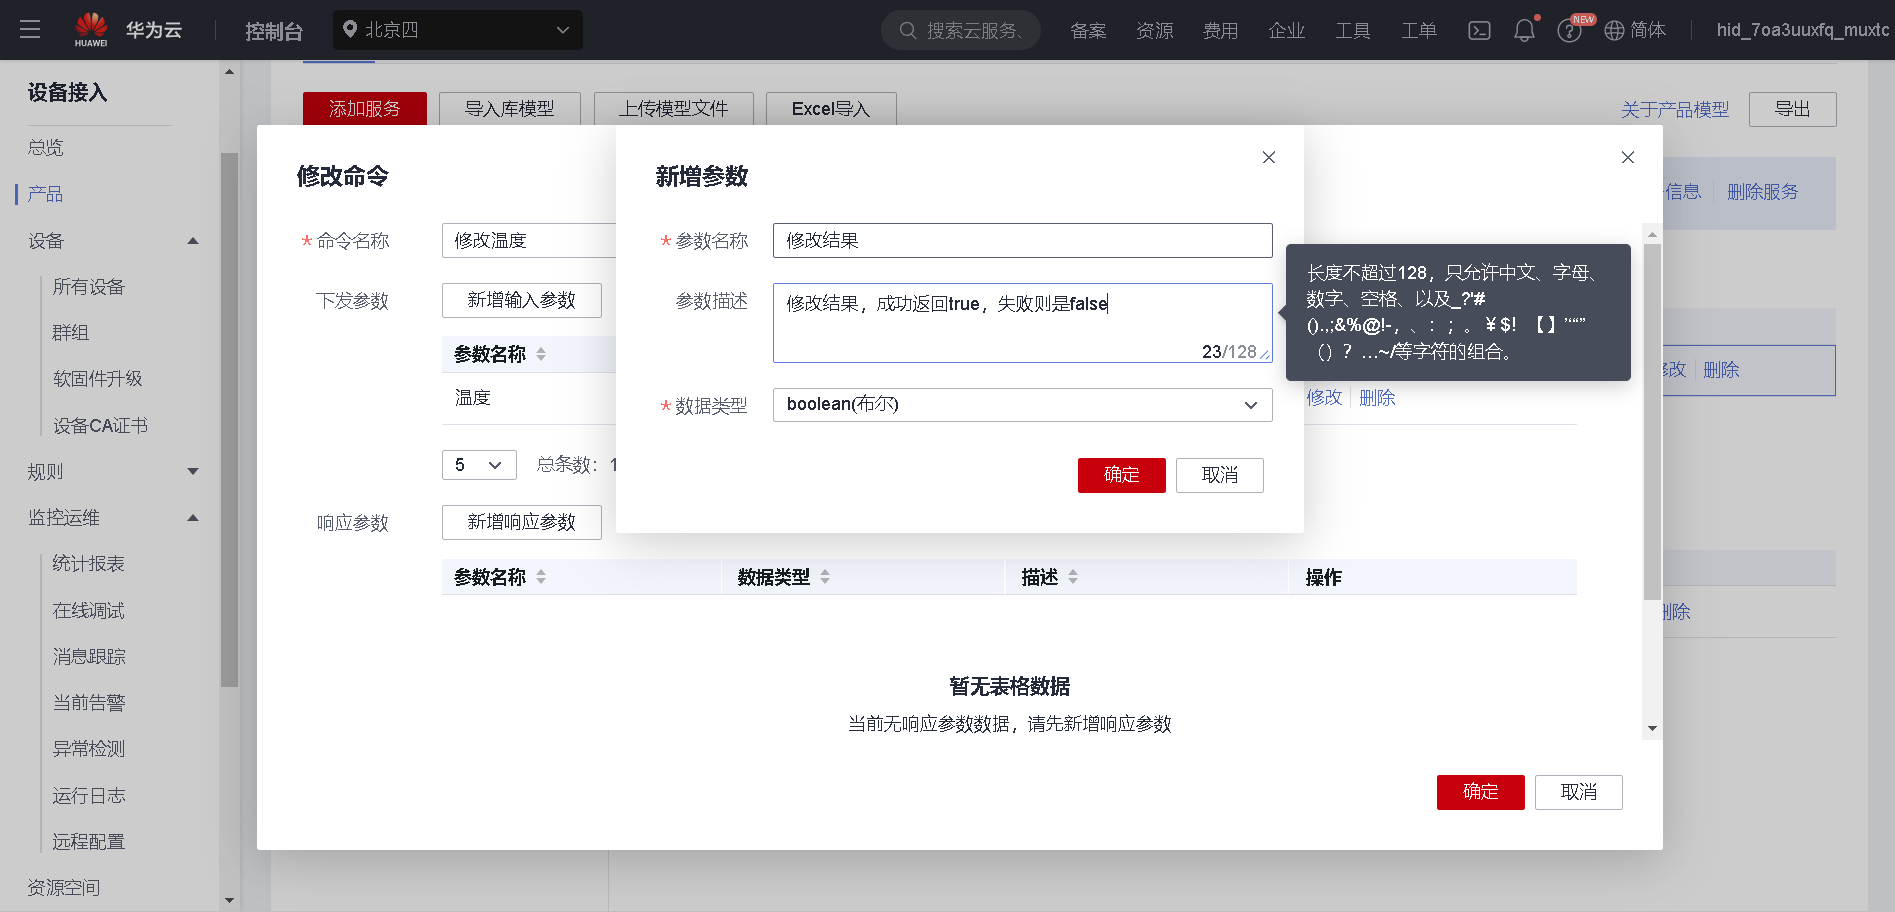Confirm the new parameter with 确定
The height and width of the screenshot is (912, 1895).
(1122, 475)
